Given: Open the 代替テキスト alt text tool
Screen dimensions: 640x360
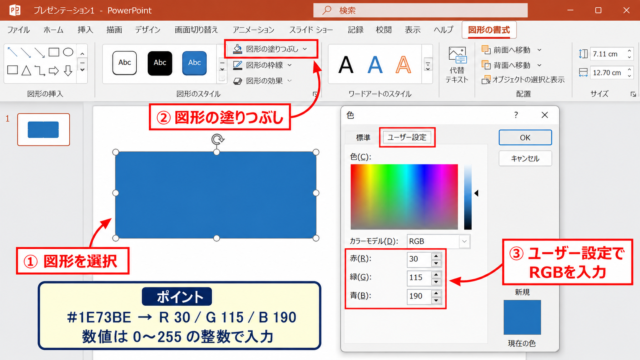Looking at the screenshot, I should 457,65.
